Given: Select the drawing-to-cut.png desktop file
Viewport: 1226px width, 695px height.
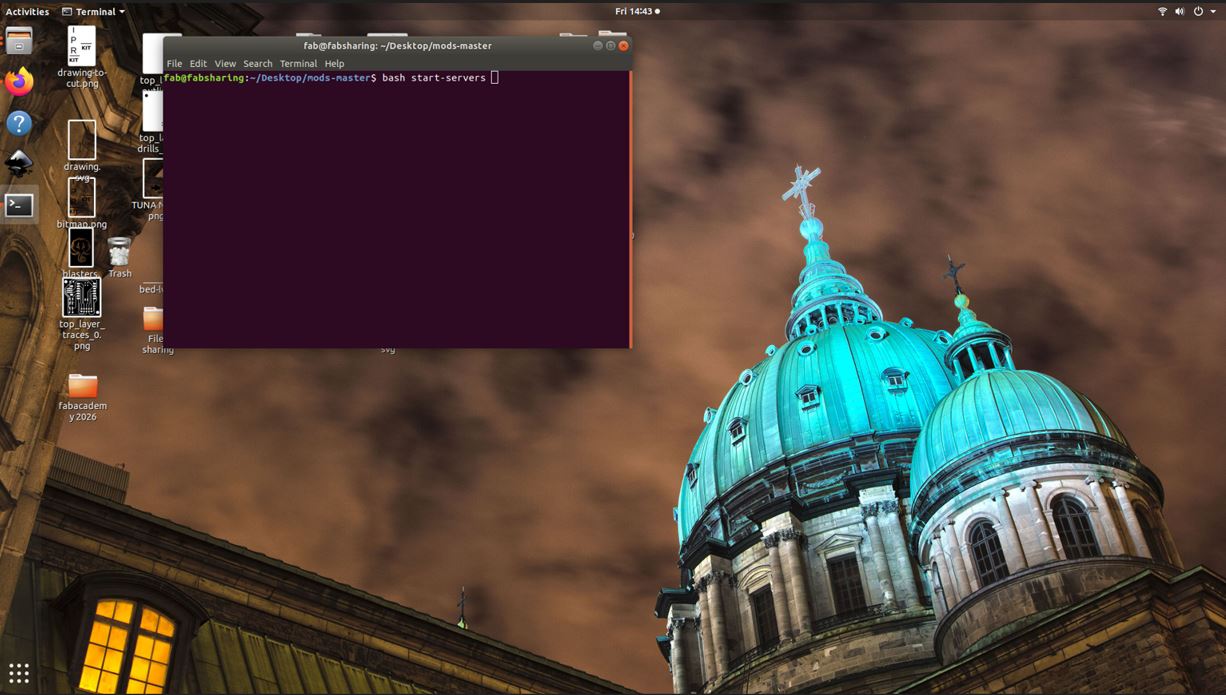Looking at the screenshot, I should (81, 56).
